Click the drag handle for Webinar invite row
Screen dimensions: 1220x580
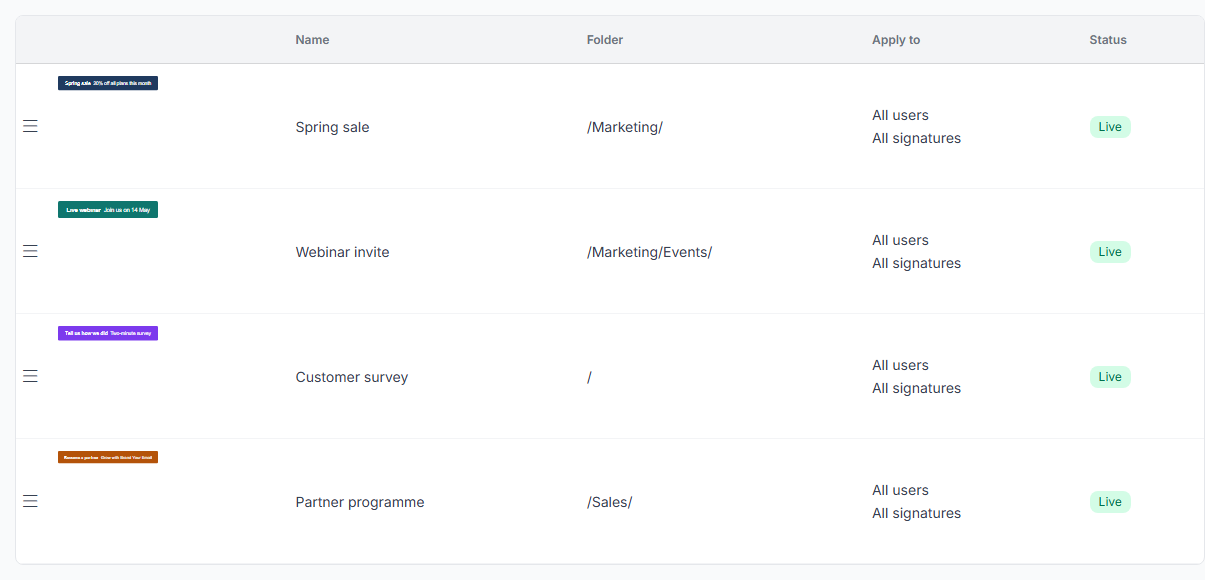pos(30,251)
